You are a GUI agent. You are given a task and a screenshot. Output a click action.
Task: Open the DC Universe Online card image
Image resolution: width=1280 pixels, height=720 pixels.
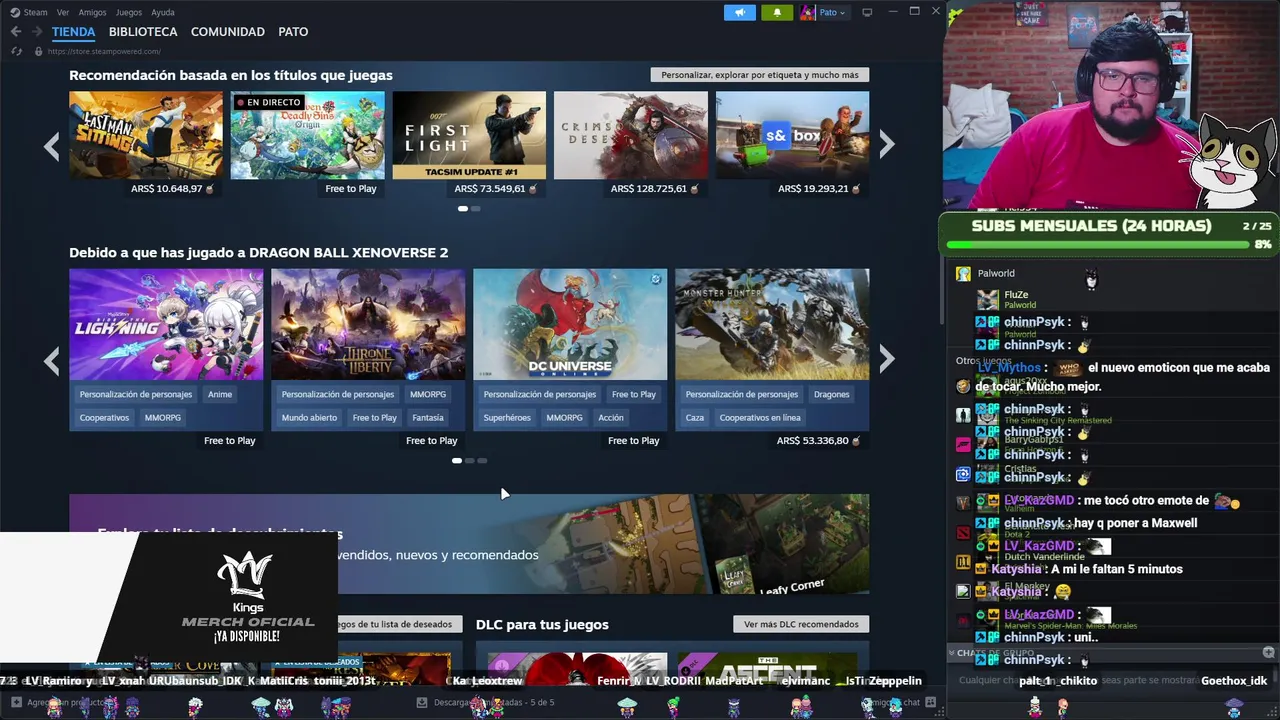(x=570, y=324)
